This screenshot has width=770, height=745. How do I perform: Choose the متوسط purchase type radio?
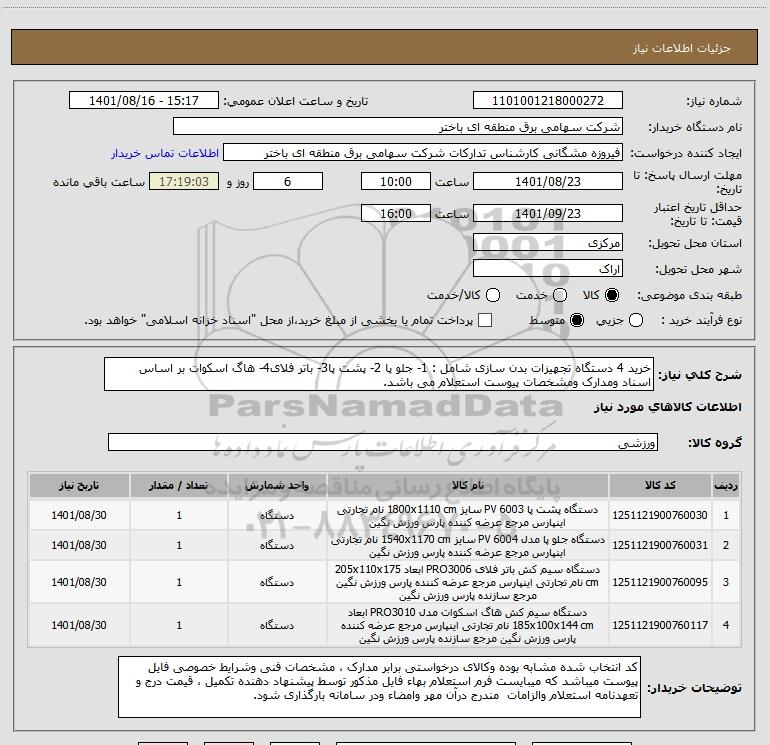(577, 320)
